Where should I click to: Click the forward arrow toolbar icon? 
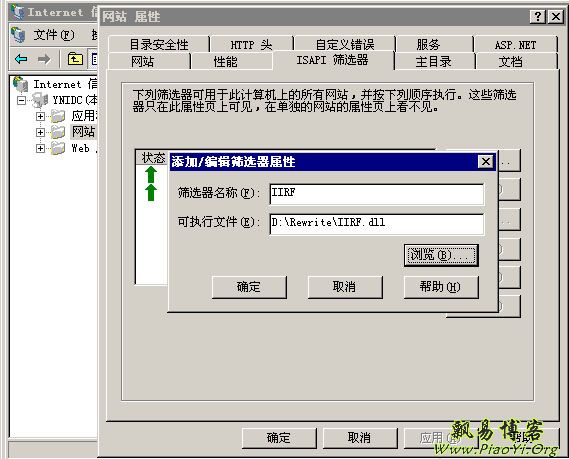[44, 59]
